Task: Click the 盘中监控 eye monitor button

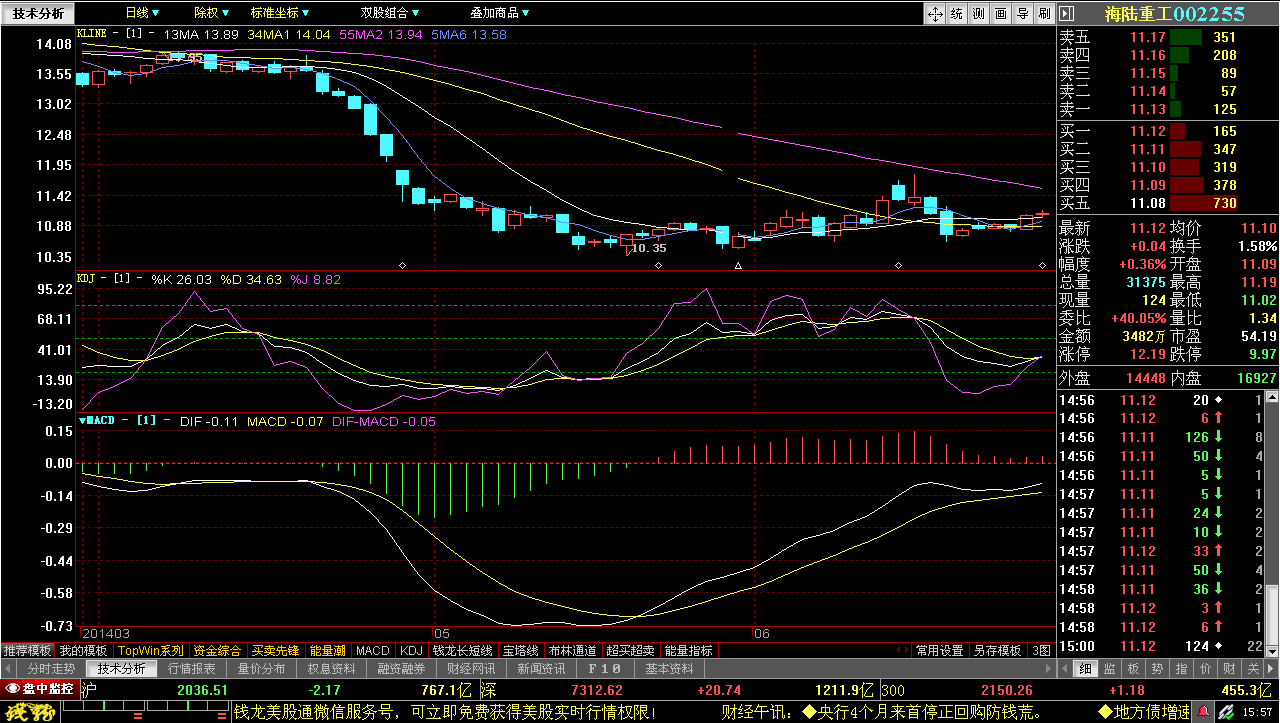Action: pyautogui.click(x=40, y=688)
